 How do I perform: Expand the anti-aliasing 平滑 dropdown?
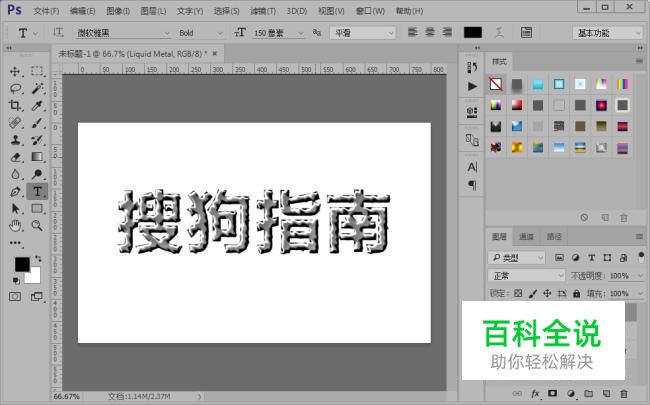(x=390, y=33)
